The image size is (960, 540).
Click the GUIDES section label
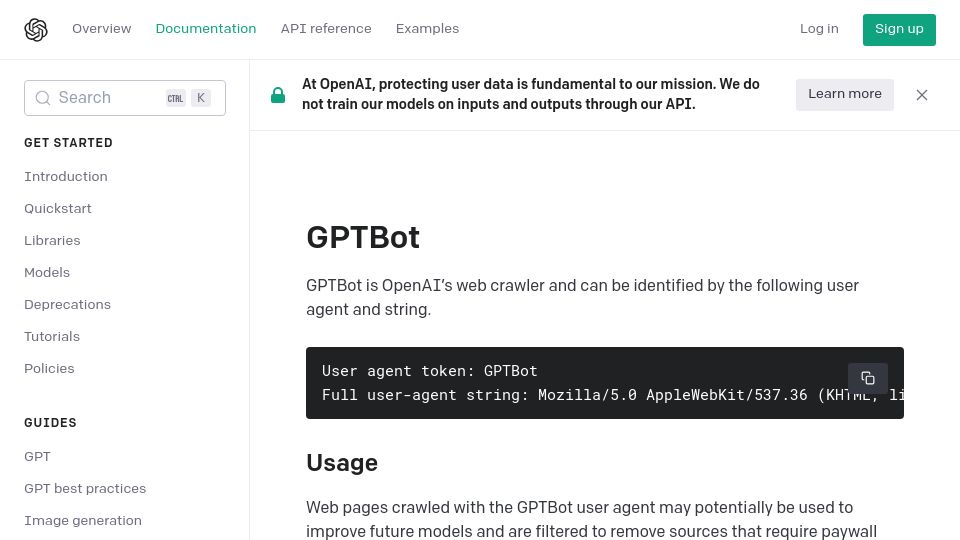(50, 422)
